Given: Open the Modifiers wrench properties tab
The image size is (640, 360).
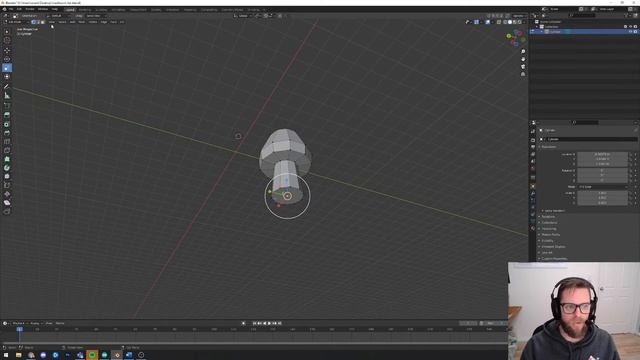Looking at the screenshot, I should [x=533, y=193].
